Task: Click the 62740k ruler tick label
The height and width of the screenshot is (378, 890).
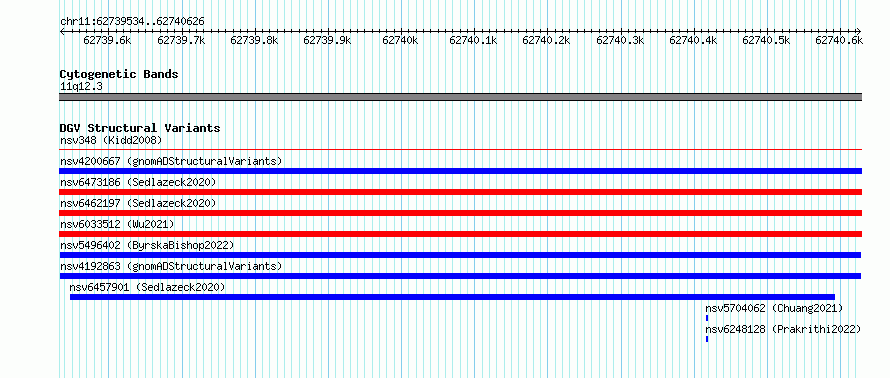Action: click(x=400, y=40)
